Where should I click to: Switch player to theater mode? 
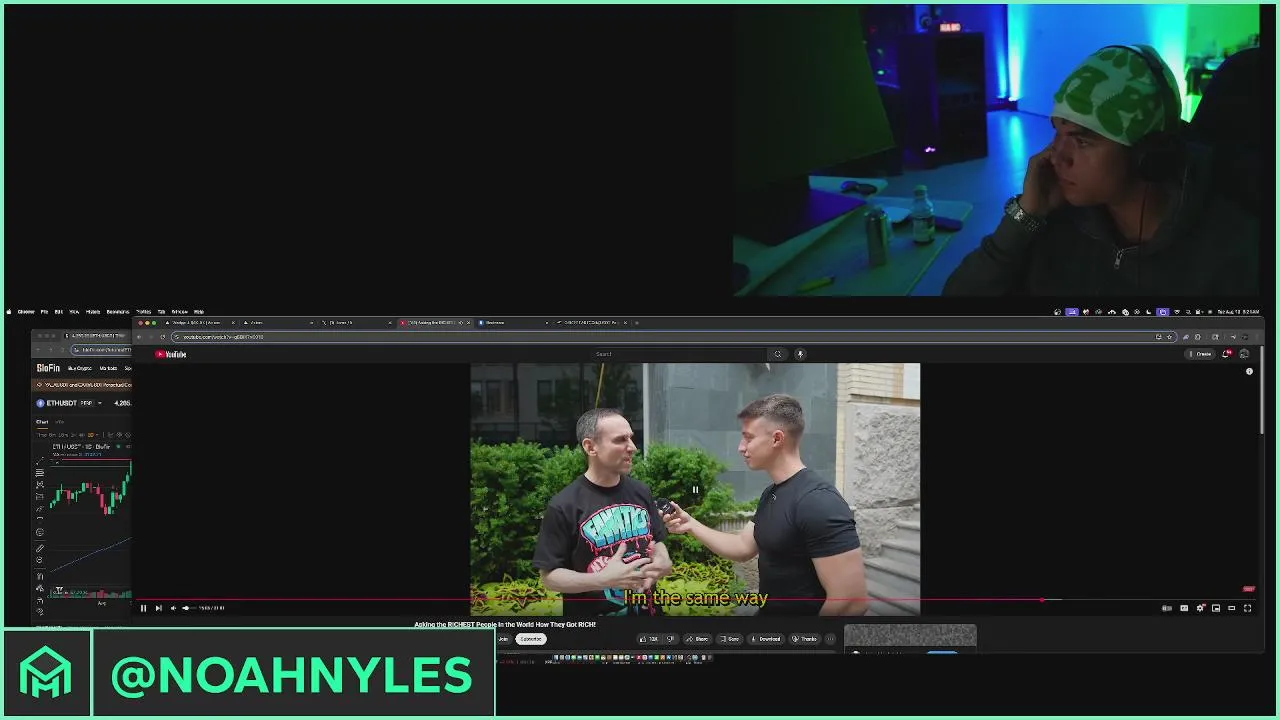point(1231,608)
